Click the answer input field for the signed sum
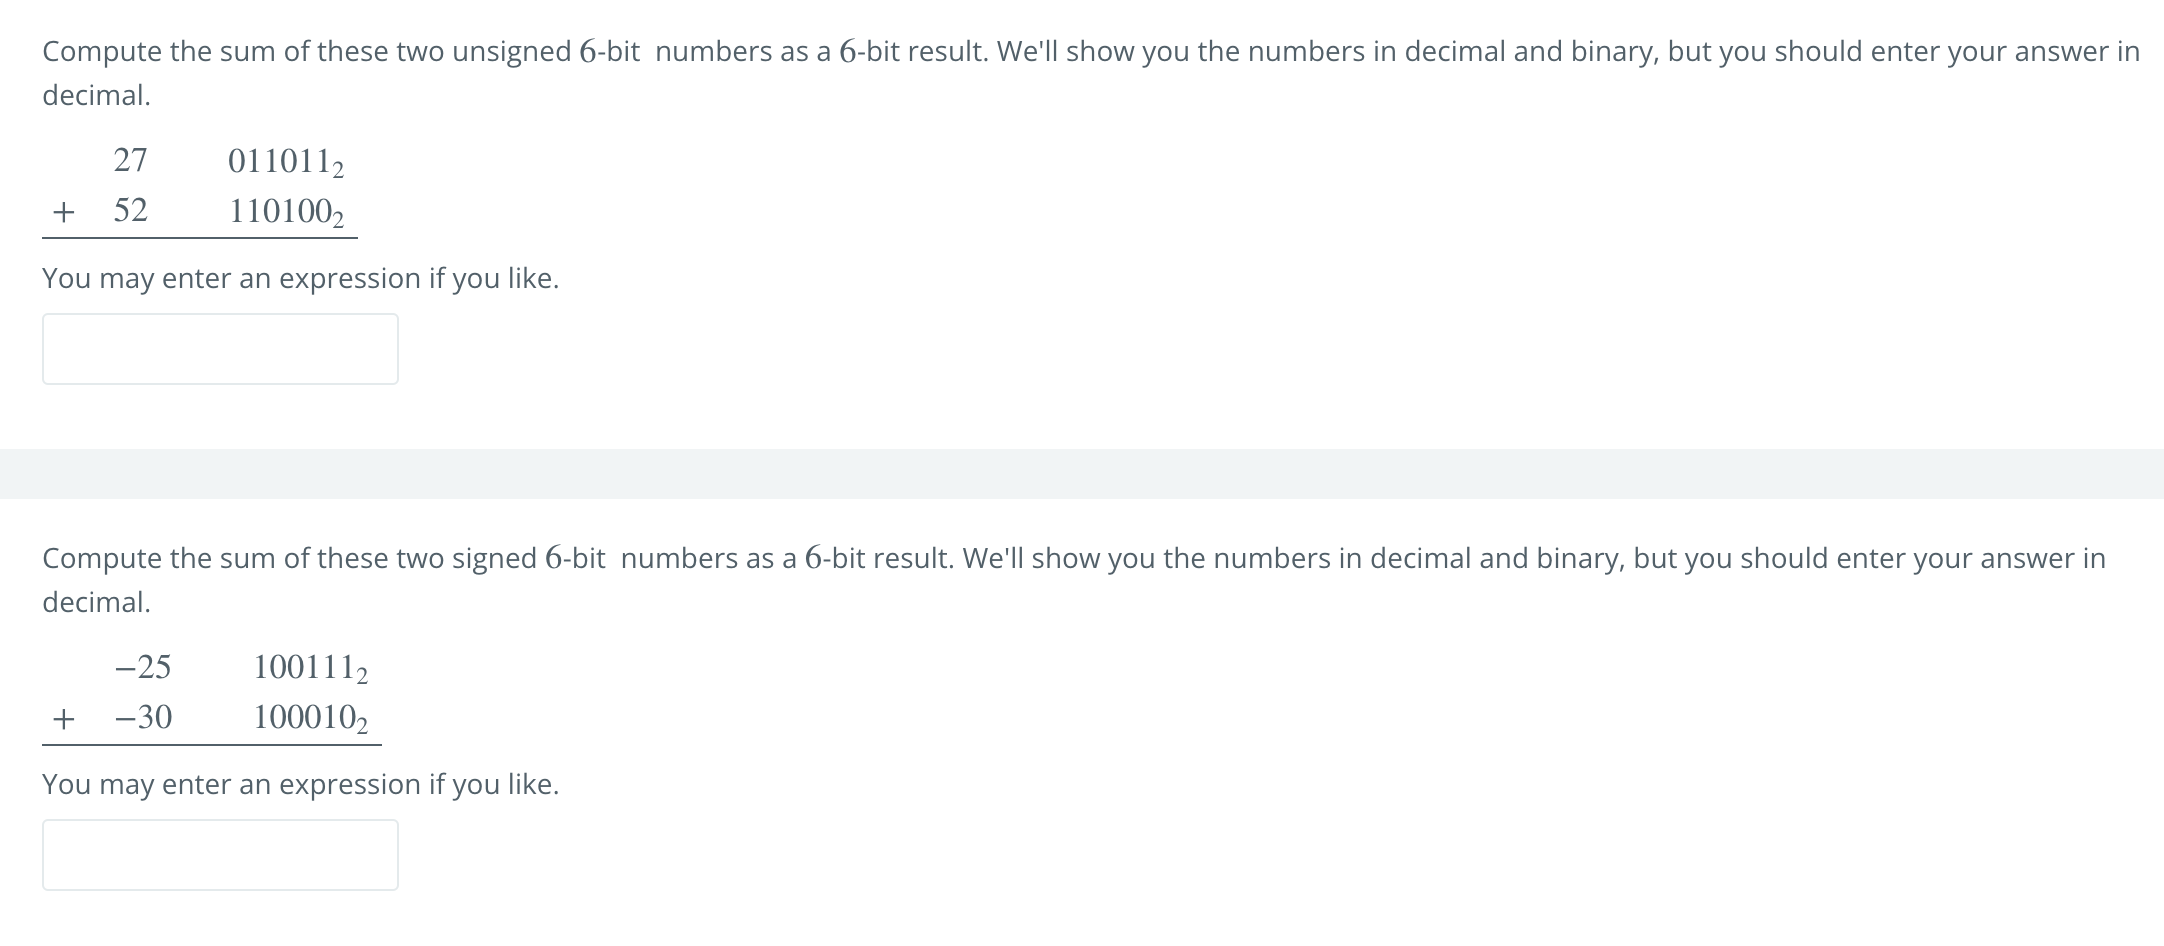 [219, 855]
